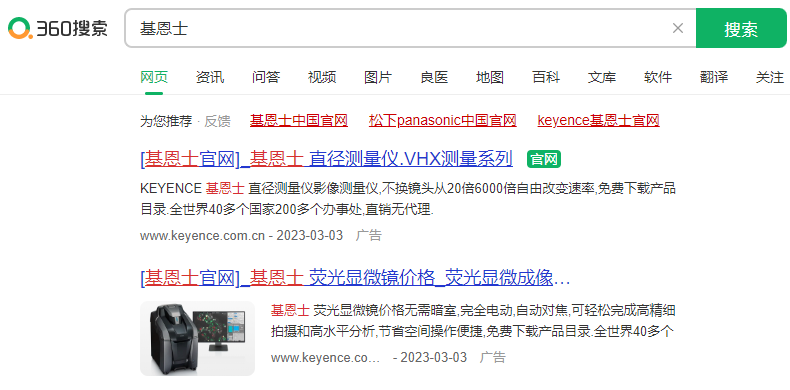Open the 问答 tab
The height and width of the screenshot is (390, 790).
point(266,77)
